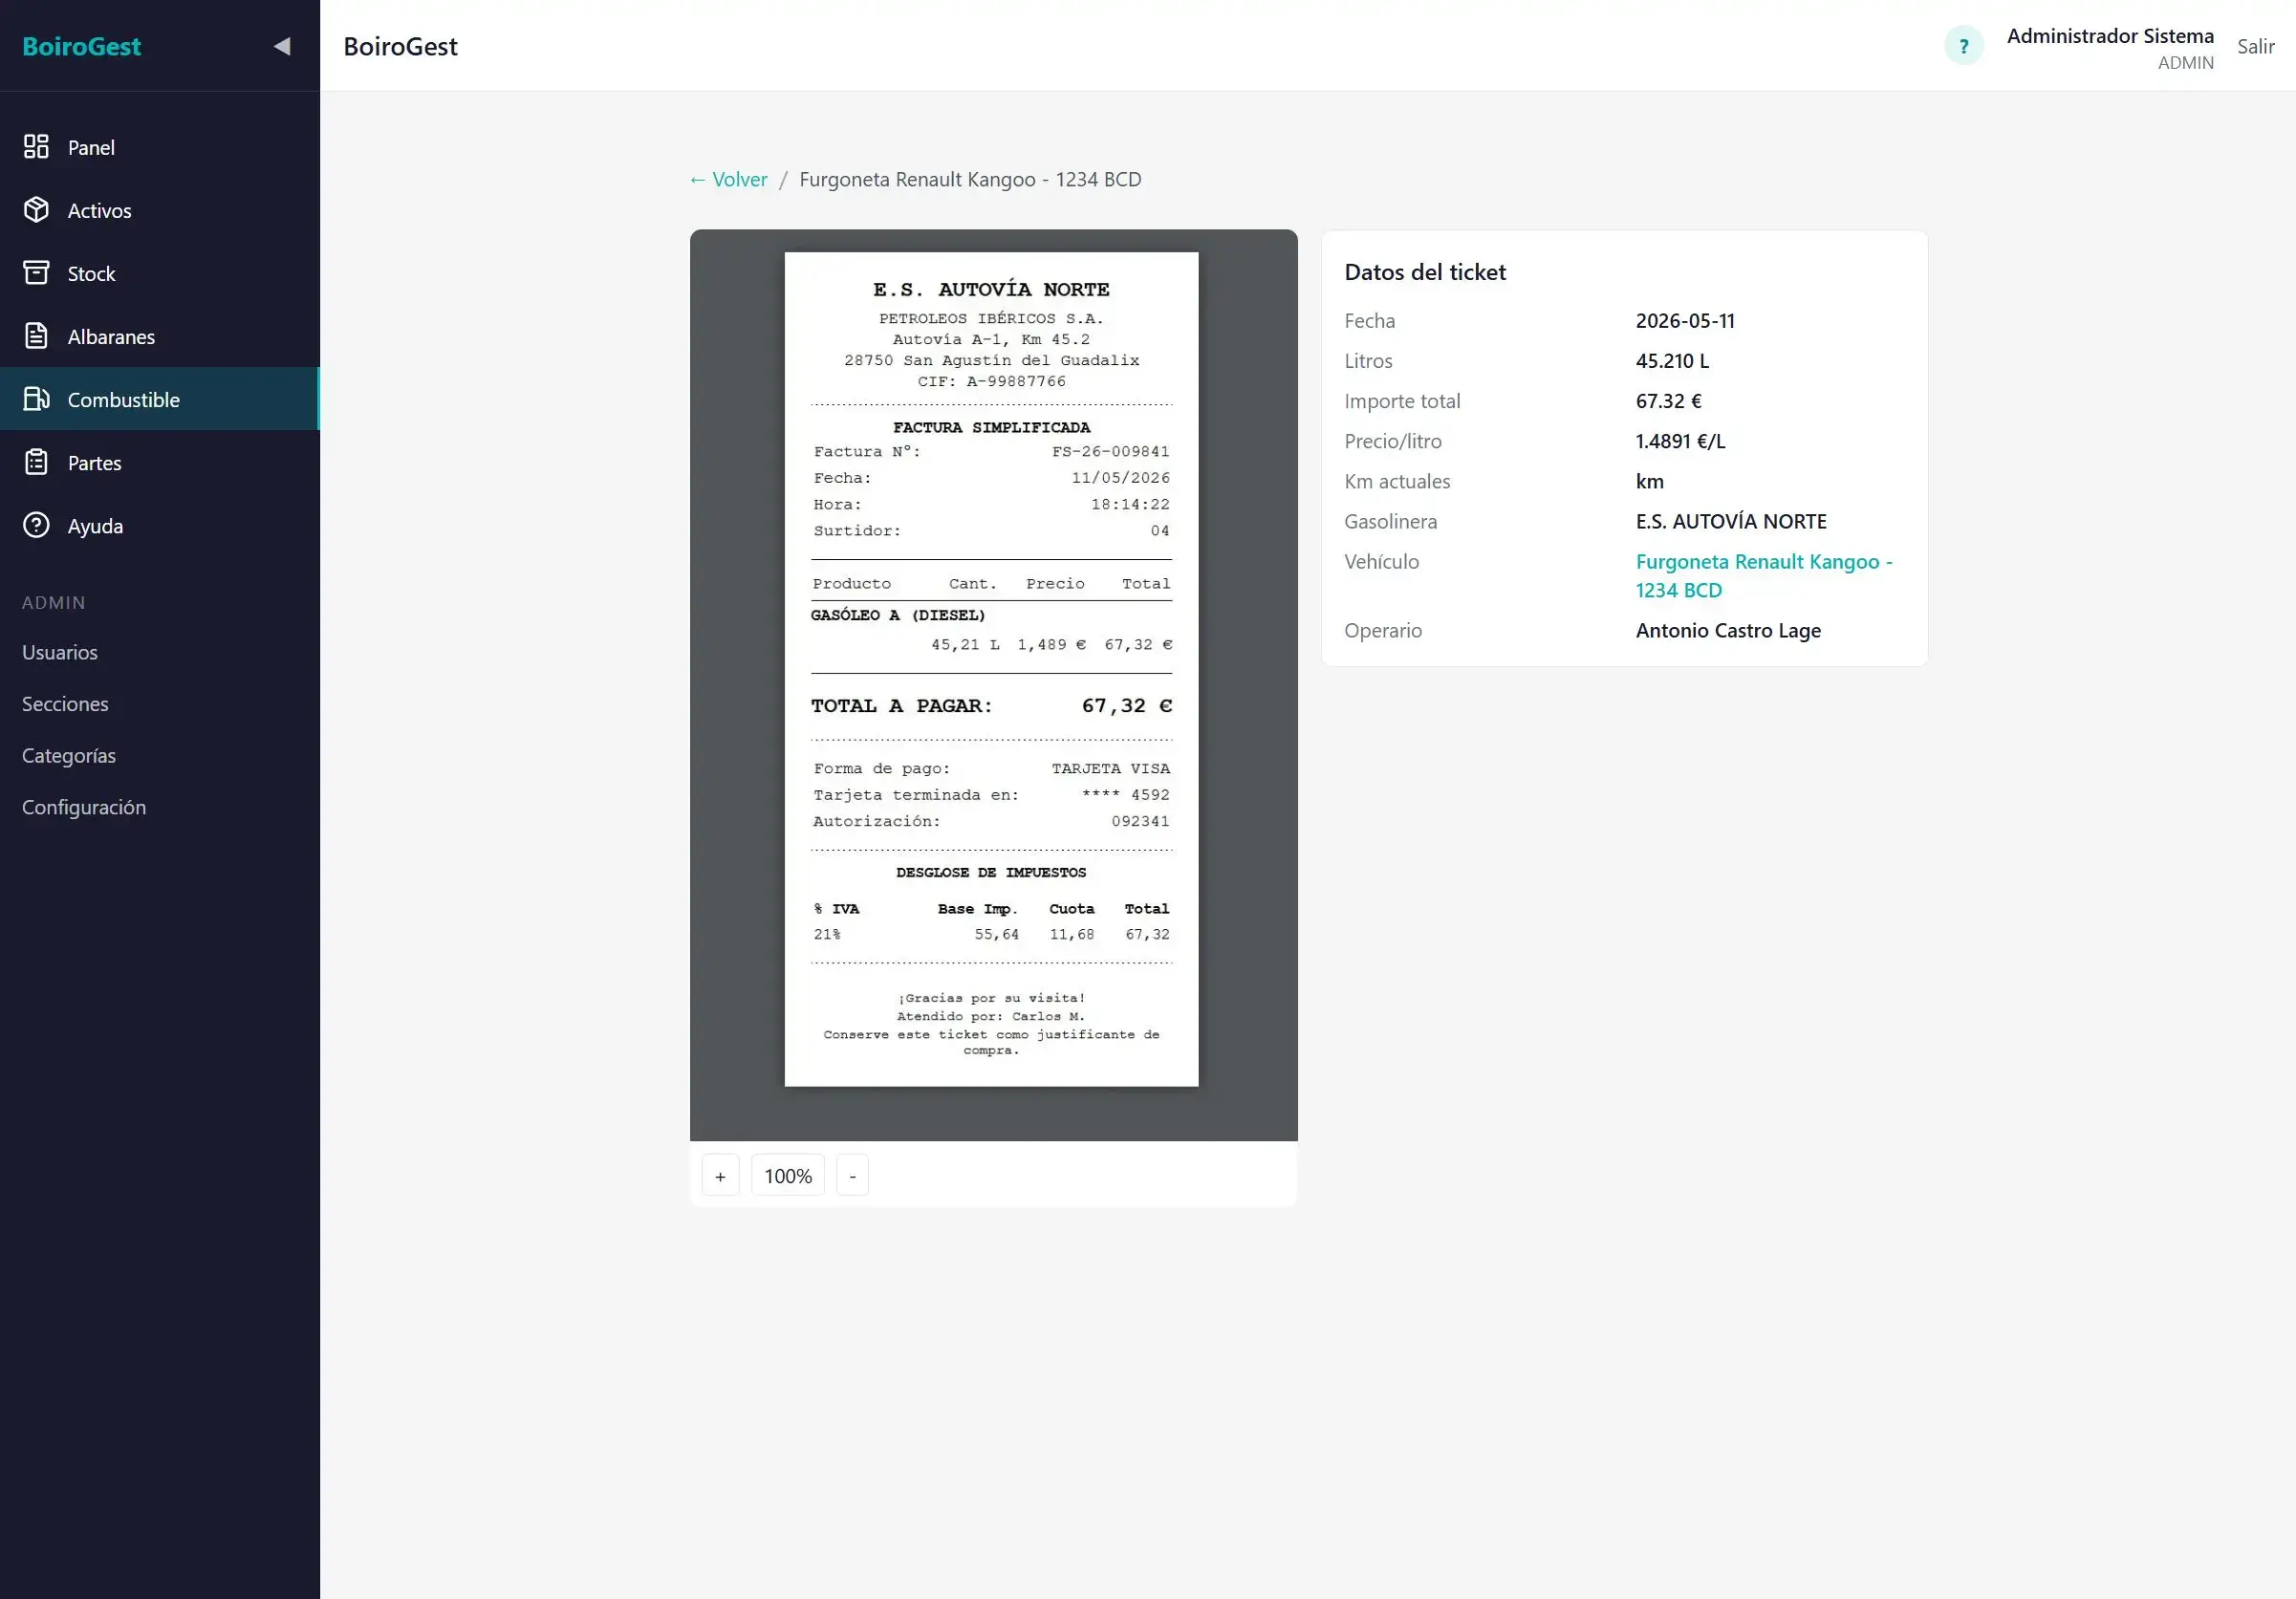Select Albaranes in the sidebar

160,336
